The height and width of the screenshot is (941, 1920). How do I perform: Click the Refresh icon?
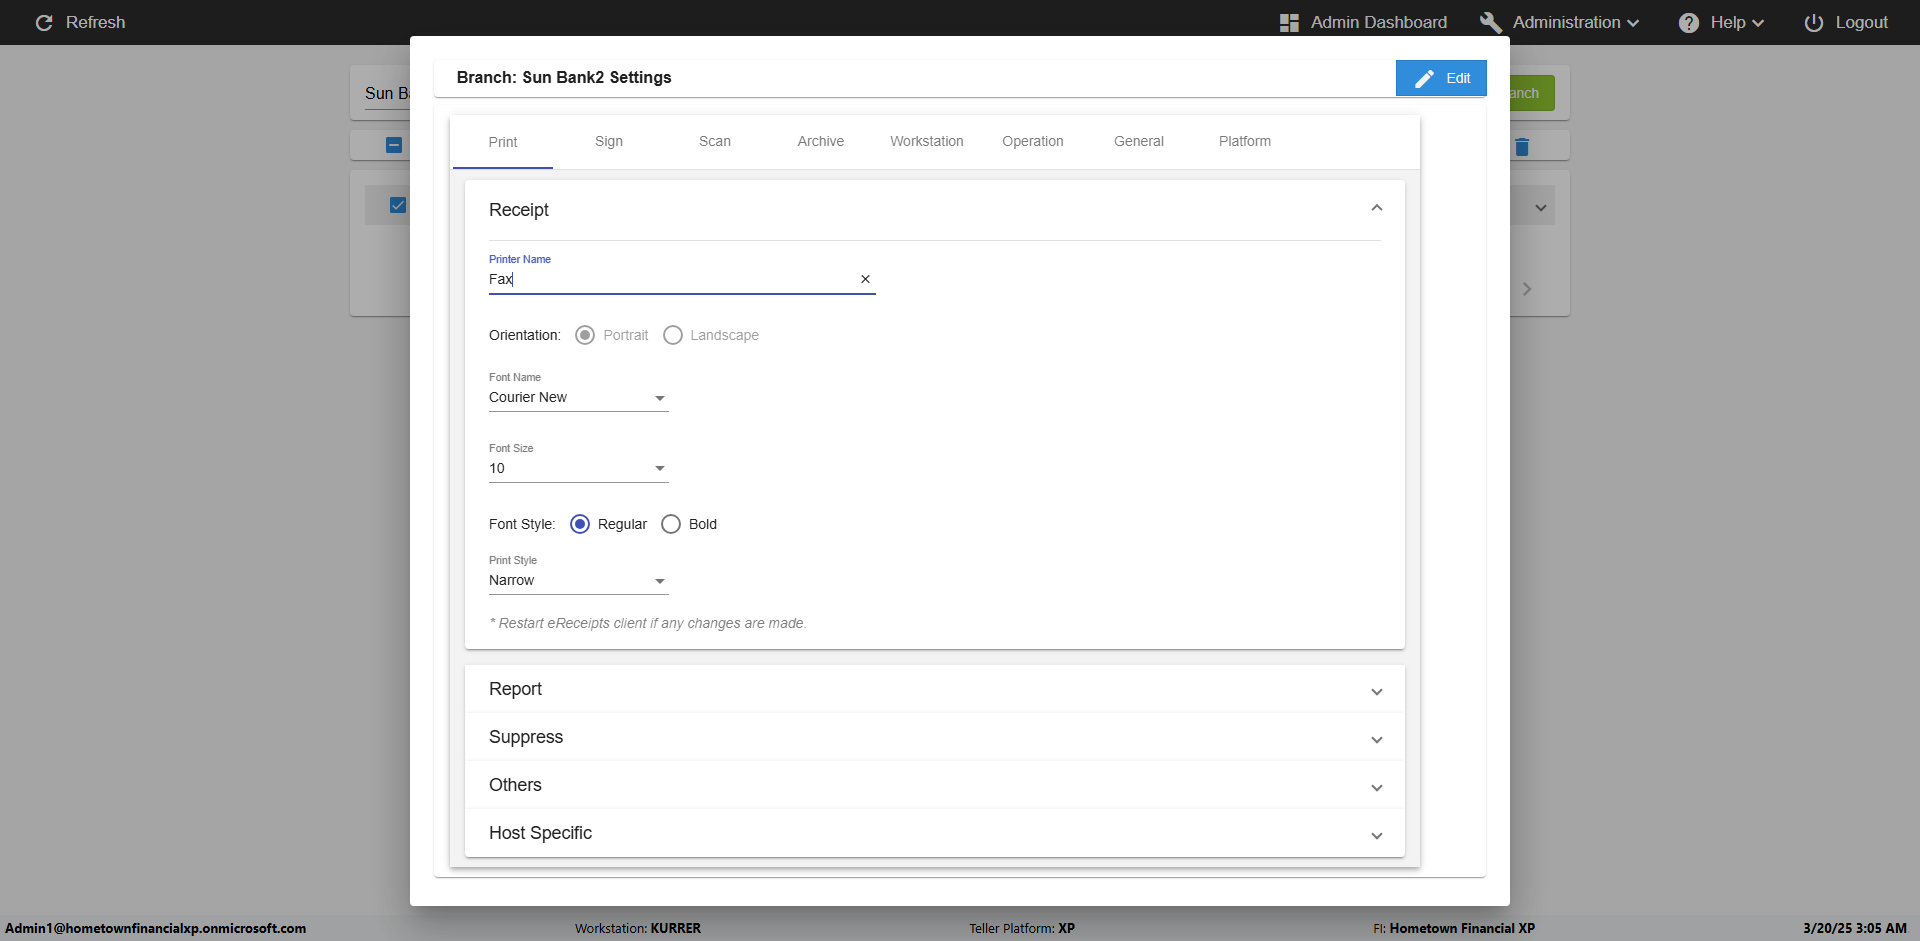44,23
